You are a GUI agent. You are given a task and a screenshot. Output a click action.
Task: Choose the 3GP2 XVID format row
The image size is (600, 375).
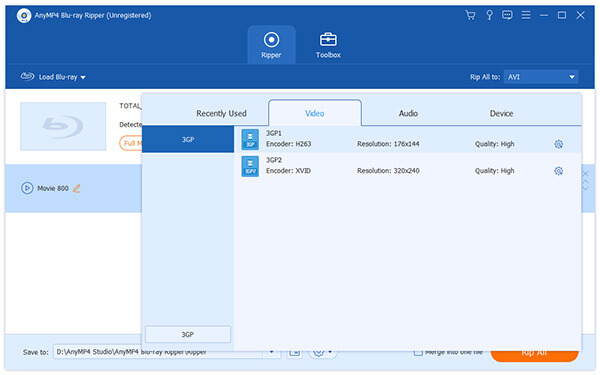(x=408, y=166)
